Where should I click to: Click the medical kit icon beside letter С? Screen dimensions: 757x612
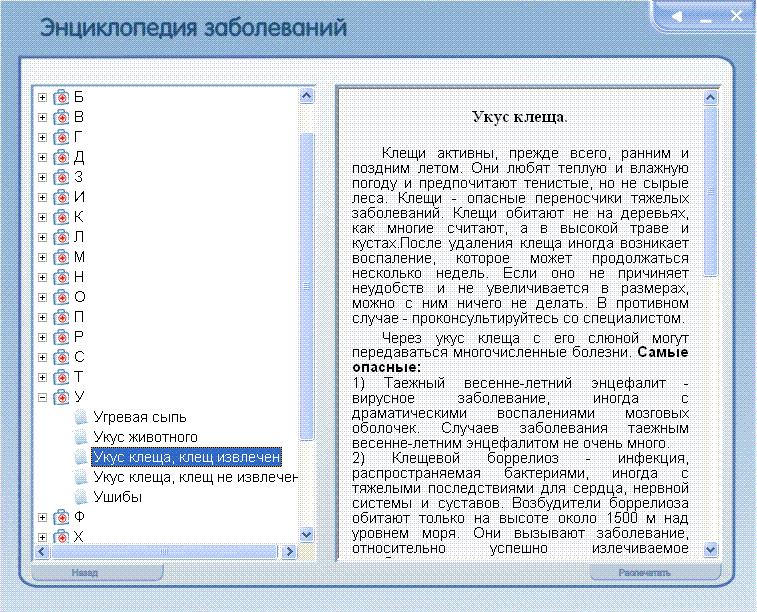61,357
